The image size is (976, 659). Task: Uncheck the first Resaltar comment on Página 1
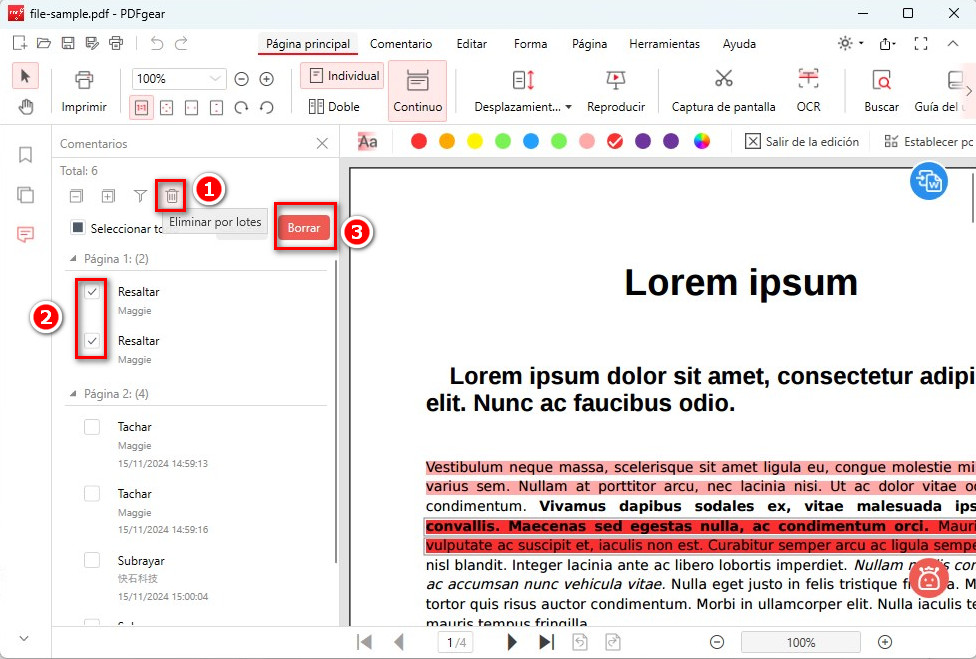click(x=91, y=292)
